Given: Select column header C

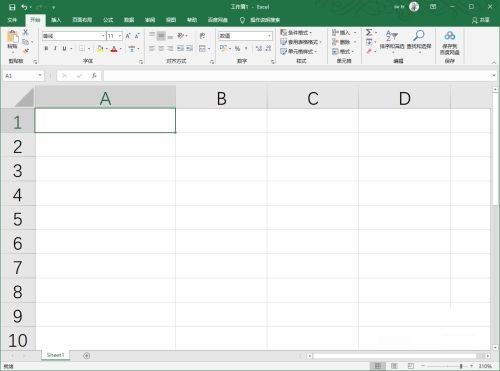Looking at the screenshot, I should [x=313, y=98].
